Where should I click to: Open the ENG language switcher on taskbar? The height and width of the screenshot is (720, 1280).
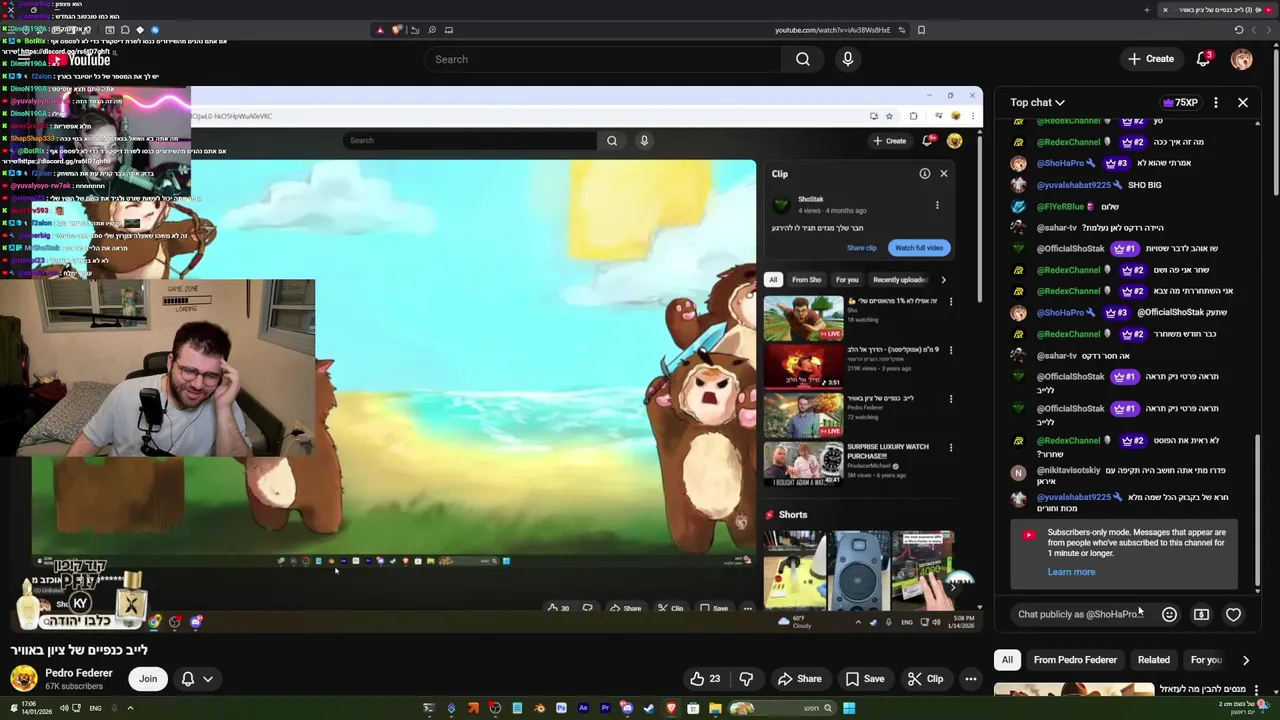point(95,708)
